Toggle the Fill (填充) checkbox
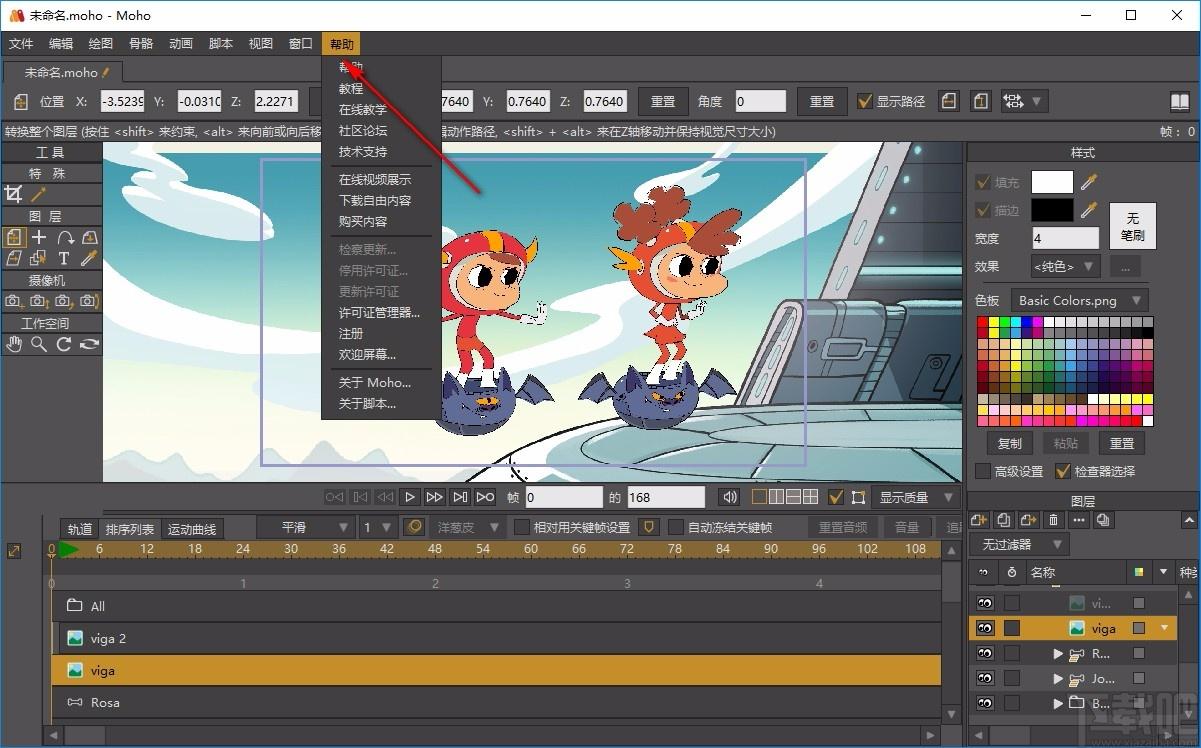The image size is (1201, 748). pos(983,182)
